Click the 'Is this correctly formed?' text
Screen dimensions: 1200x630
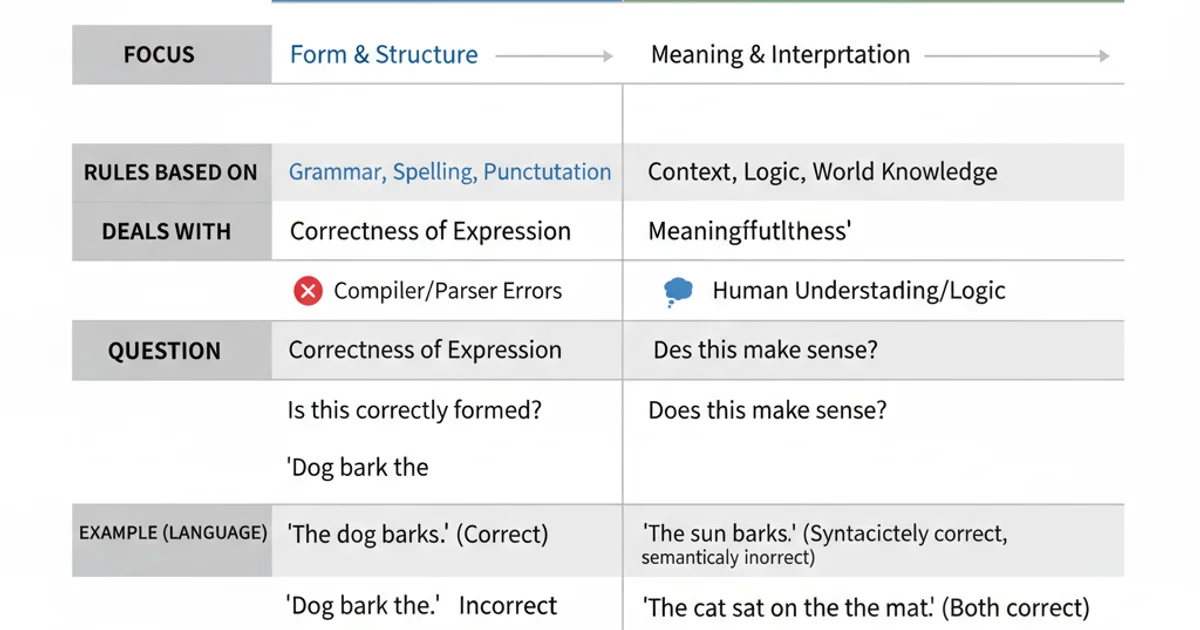point(414,410)
